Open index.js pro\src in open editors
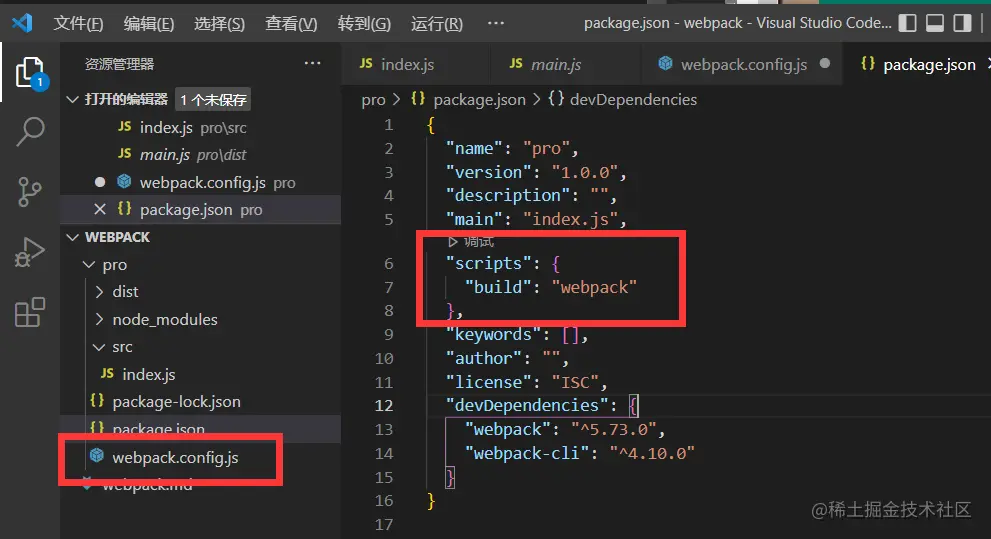The height and width of the screenshot is (539, 991). (200, 128)
